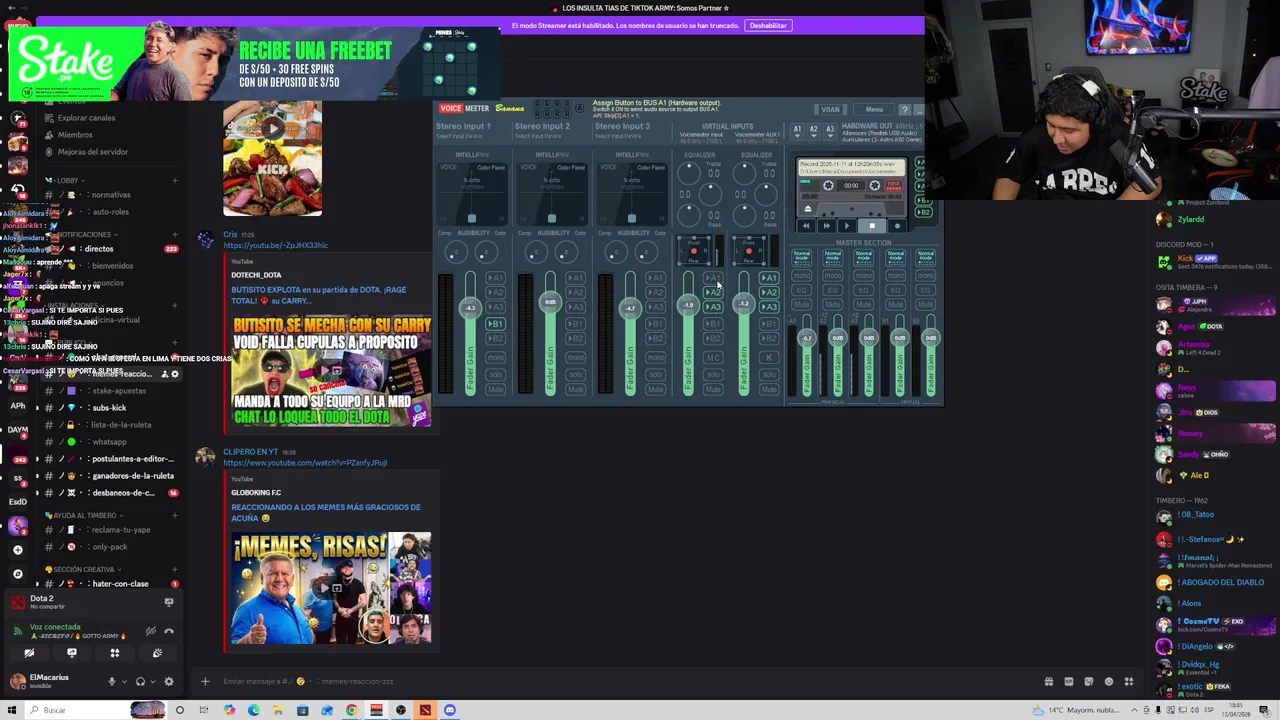Collapse the SECCIÓN CREATIVA category
Viewport: 1280px width, 720px height.
[x=83, y=569]
